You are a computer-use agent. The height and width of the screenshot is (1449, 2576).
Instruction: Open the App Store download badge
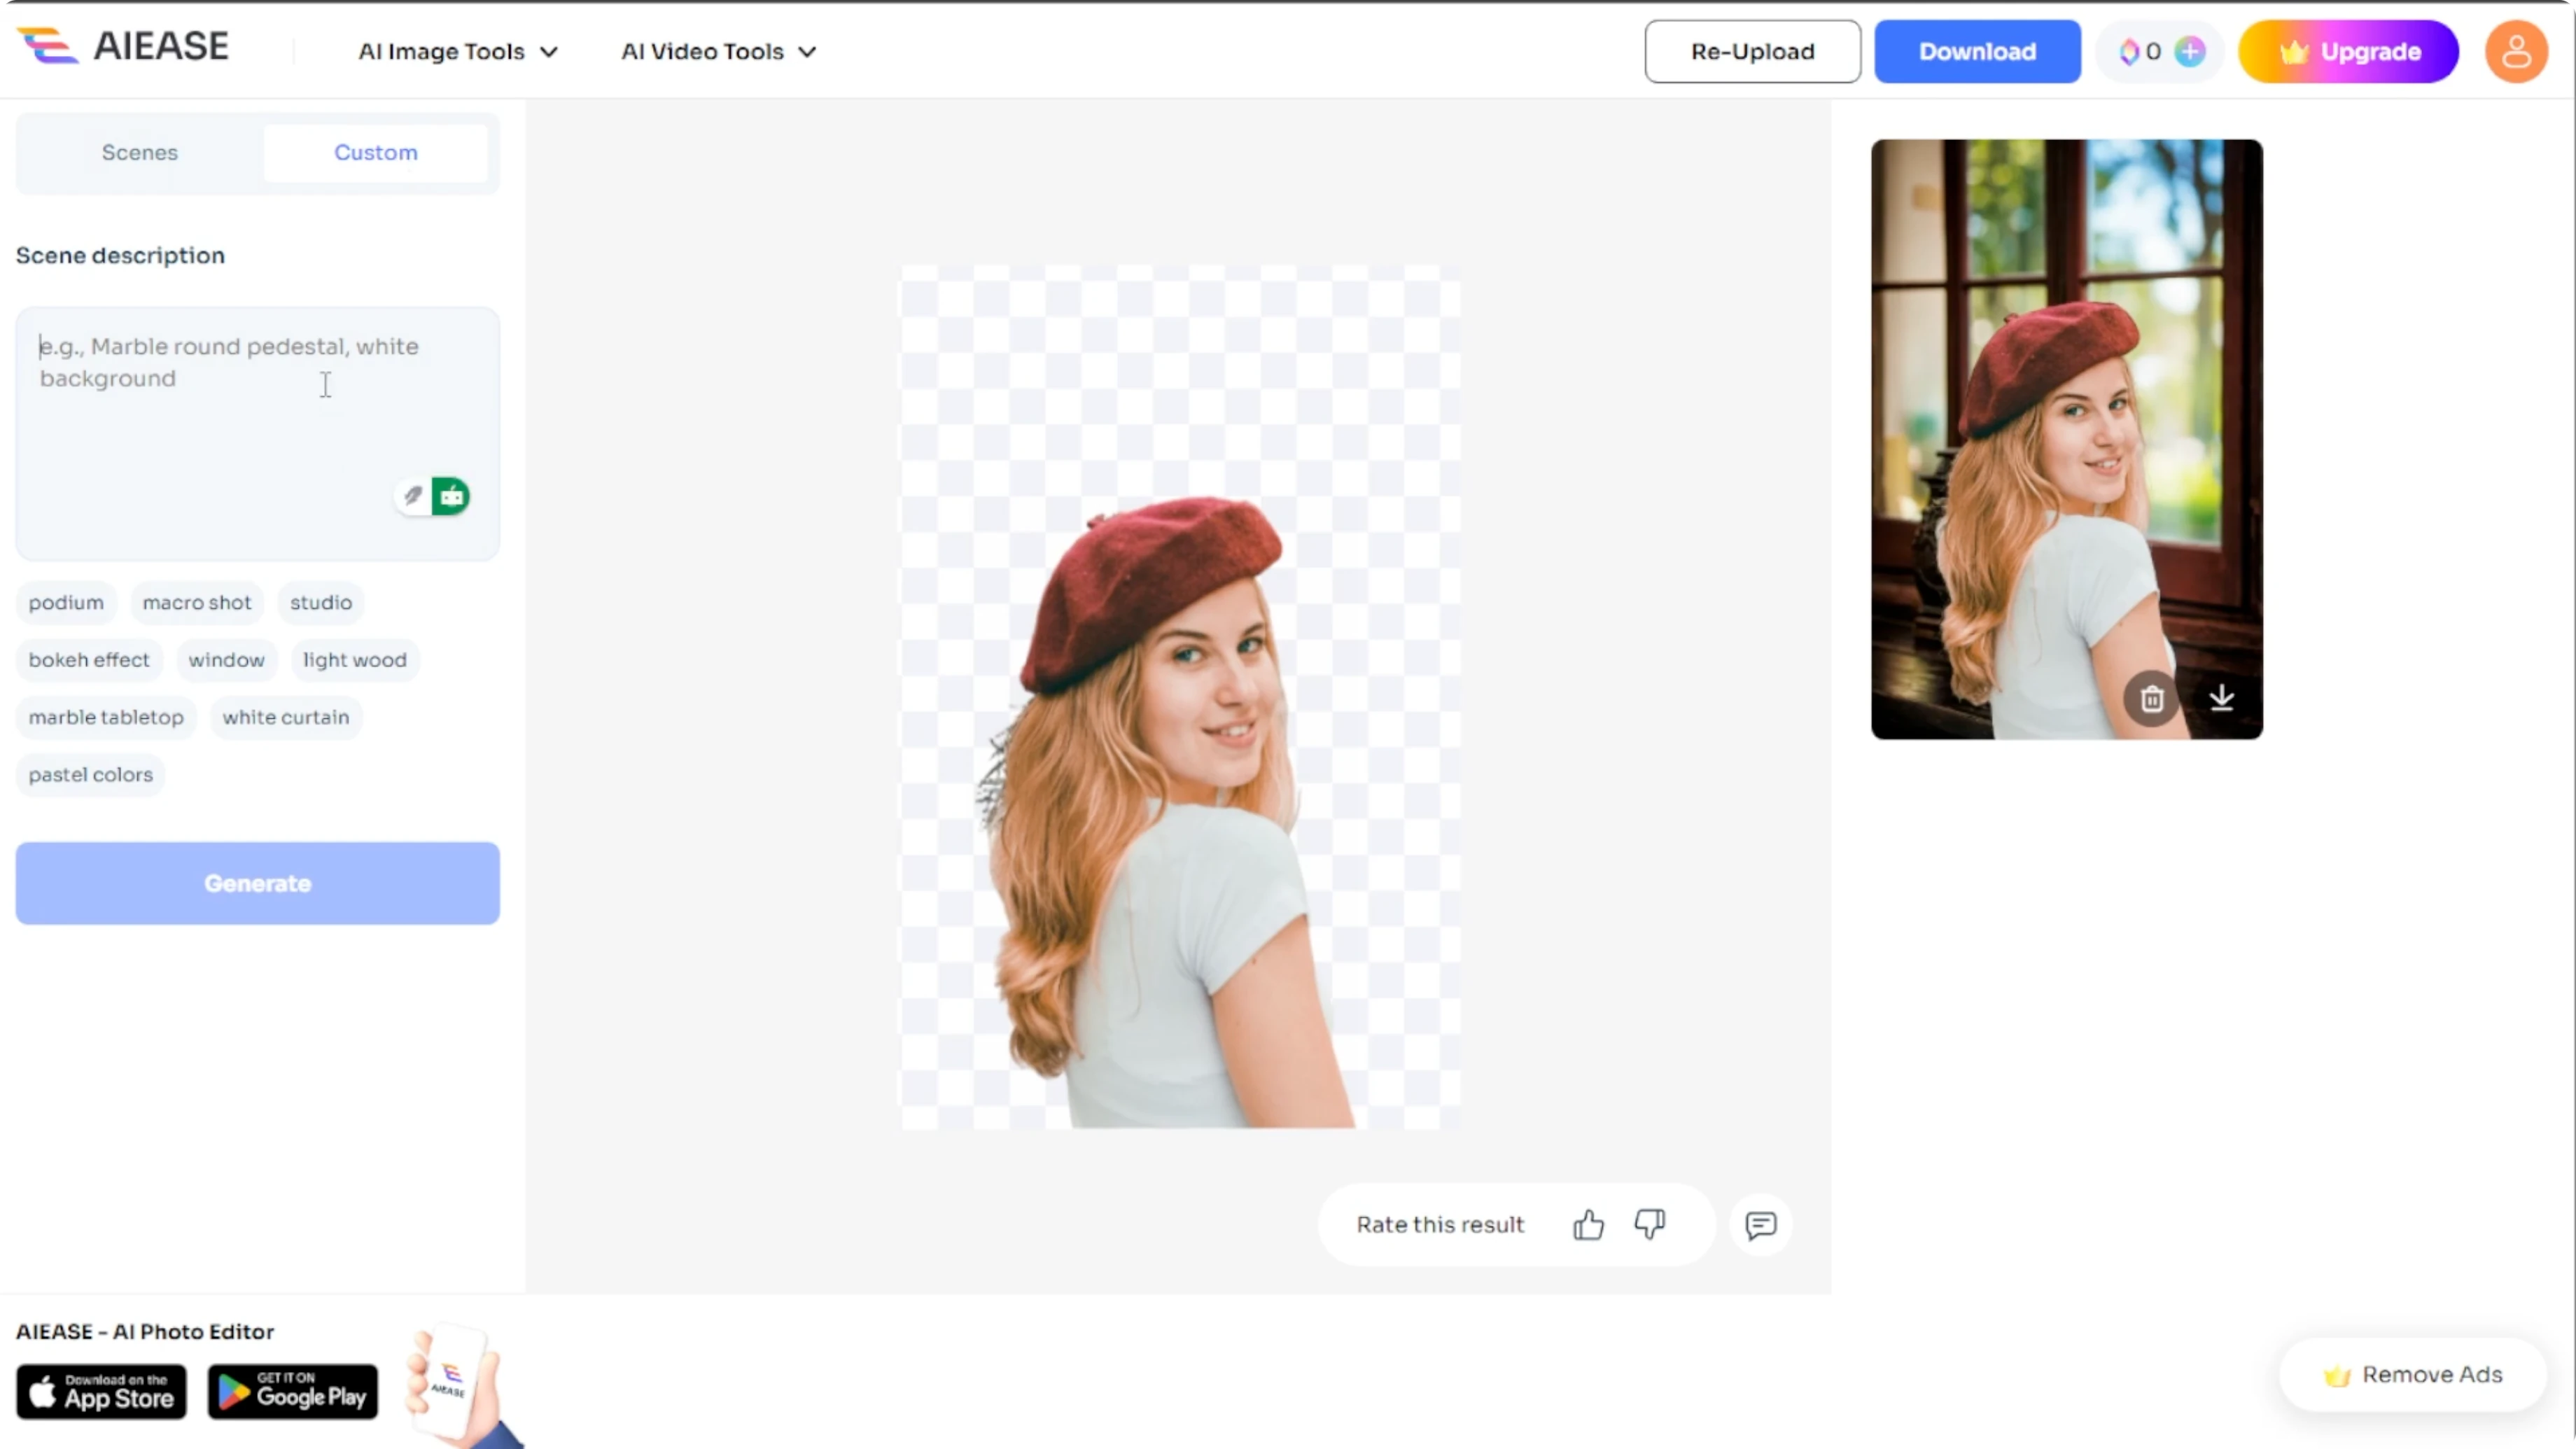tap(101, 1392)
